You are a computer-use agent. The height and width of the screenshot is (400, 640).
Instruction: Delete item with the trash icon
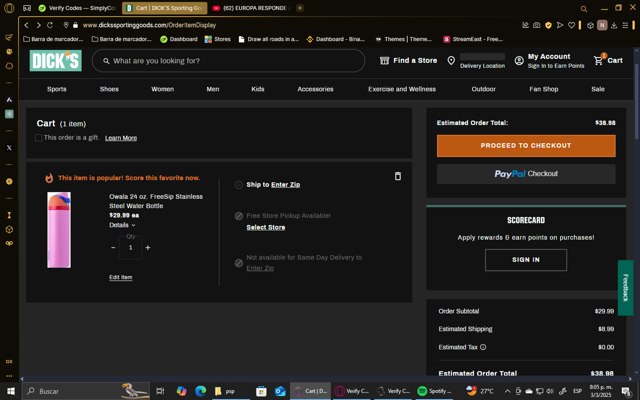(x=398, y=176)
